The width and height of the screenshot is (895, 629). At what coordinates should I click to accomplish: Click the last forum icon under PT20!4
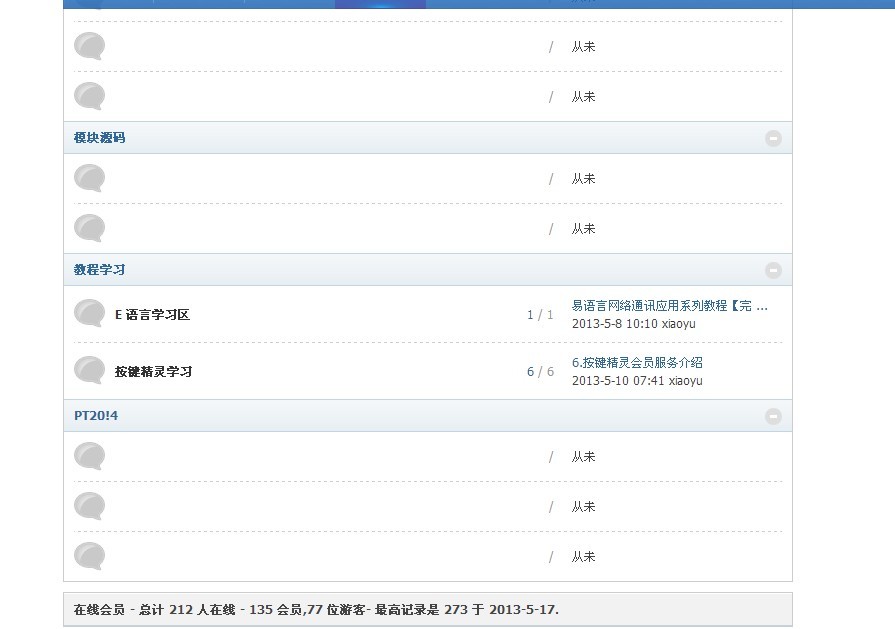click(88, 557)
